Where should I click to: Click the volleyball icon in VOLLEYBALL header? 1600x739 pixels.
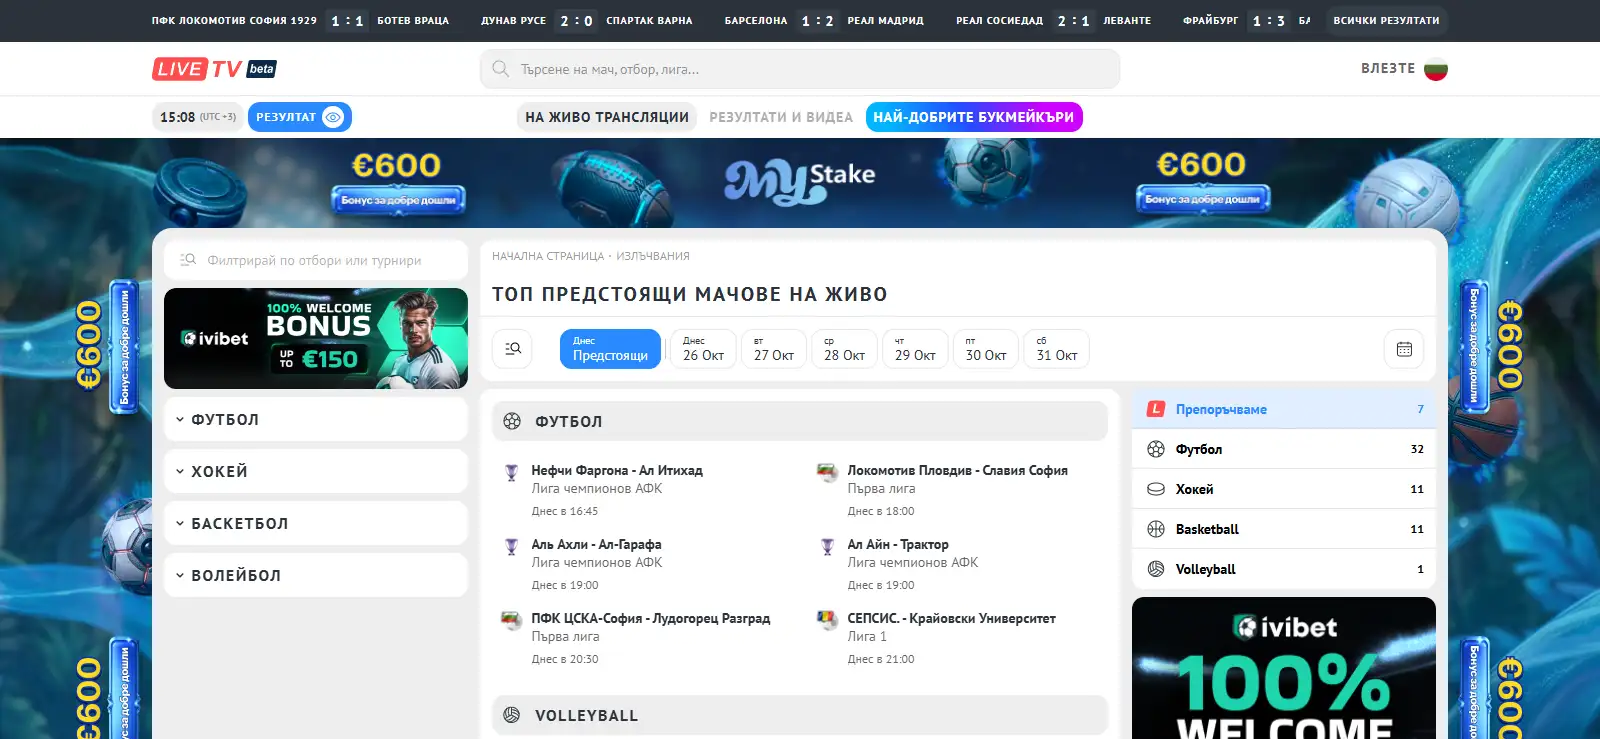coord(512,715)
